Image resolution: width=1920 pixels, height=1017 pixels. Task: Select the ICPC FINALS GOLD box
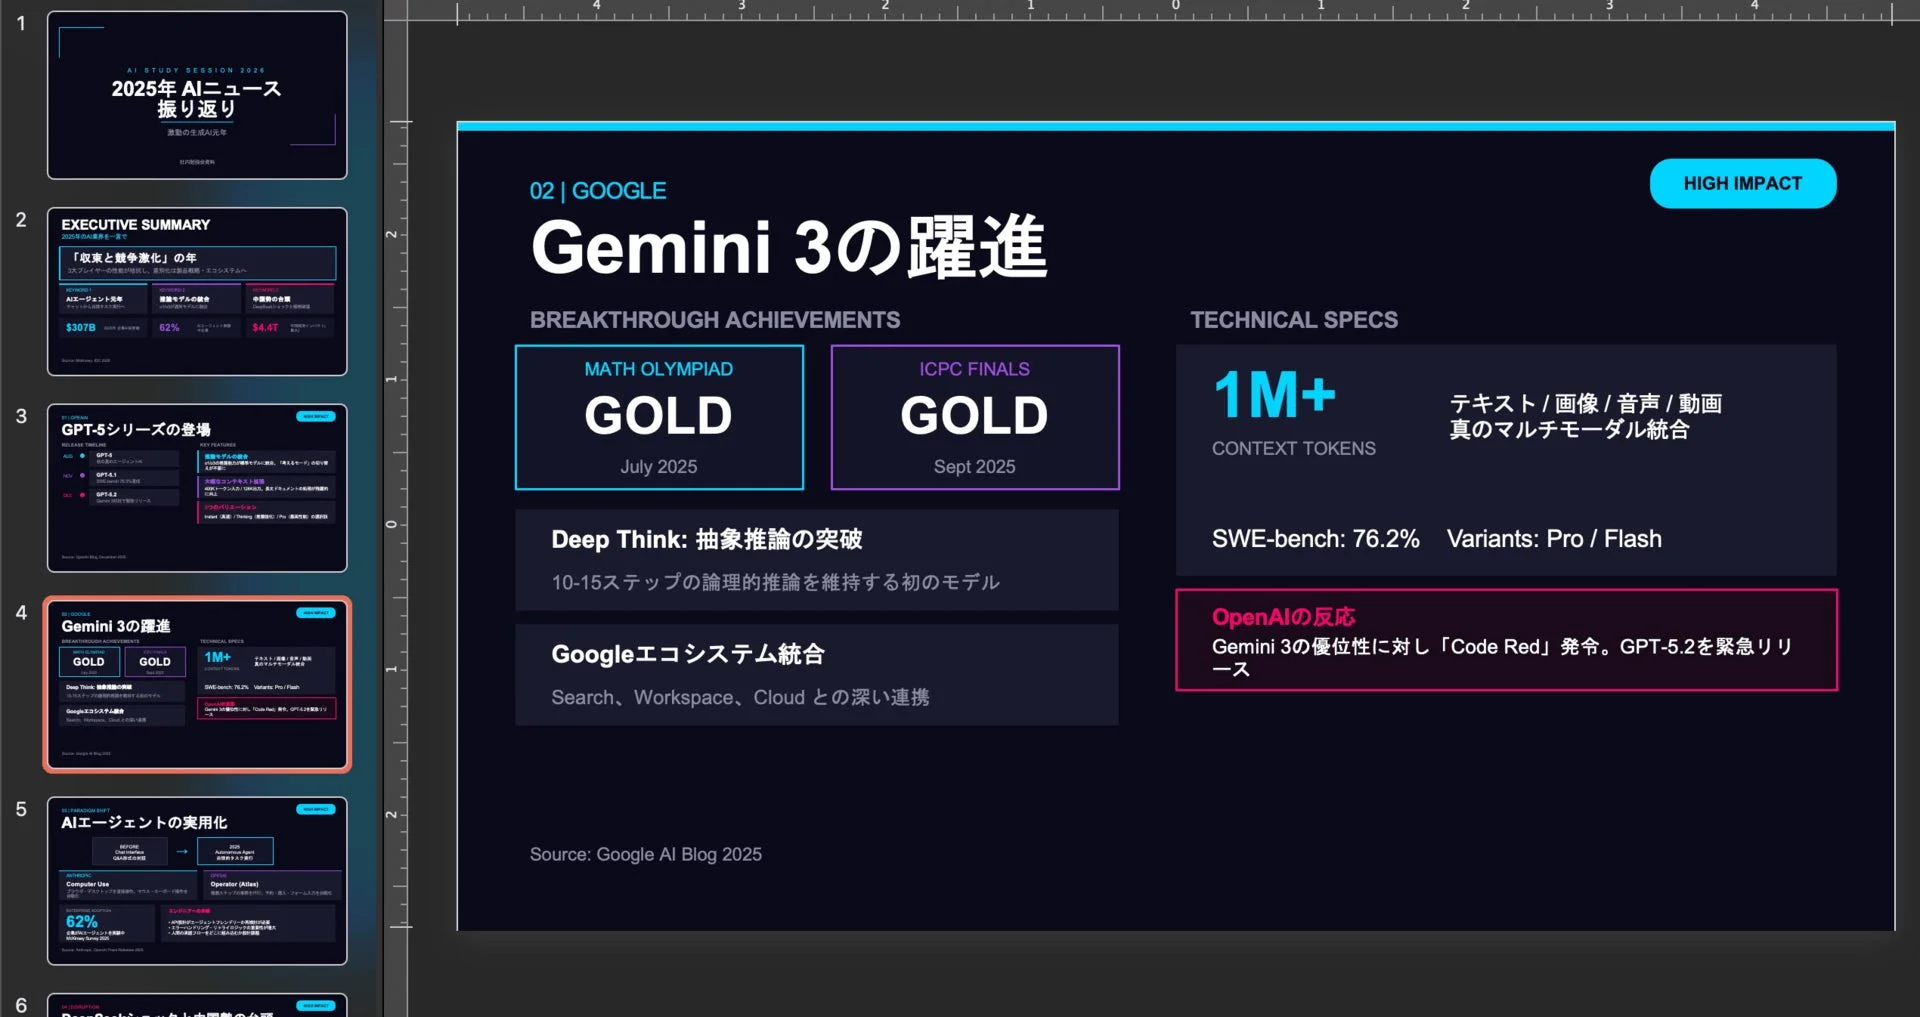click(x=973, y=417)
